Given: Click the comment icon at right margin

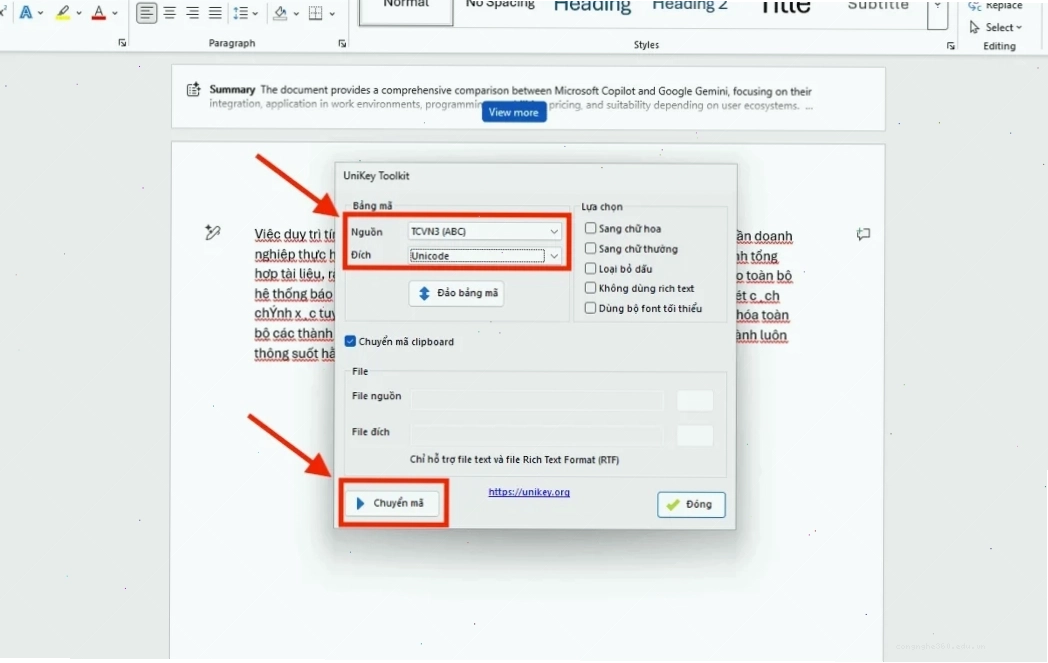Looking at the screenshot, I should [x=863, y=234].
